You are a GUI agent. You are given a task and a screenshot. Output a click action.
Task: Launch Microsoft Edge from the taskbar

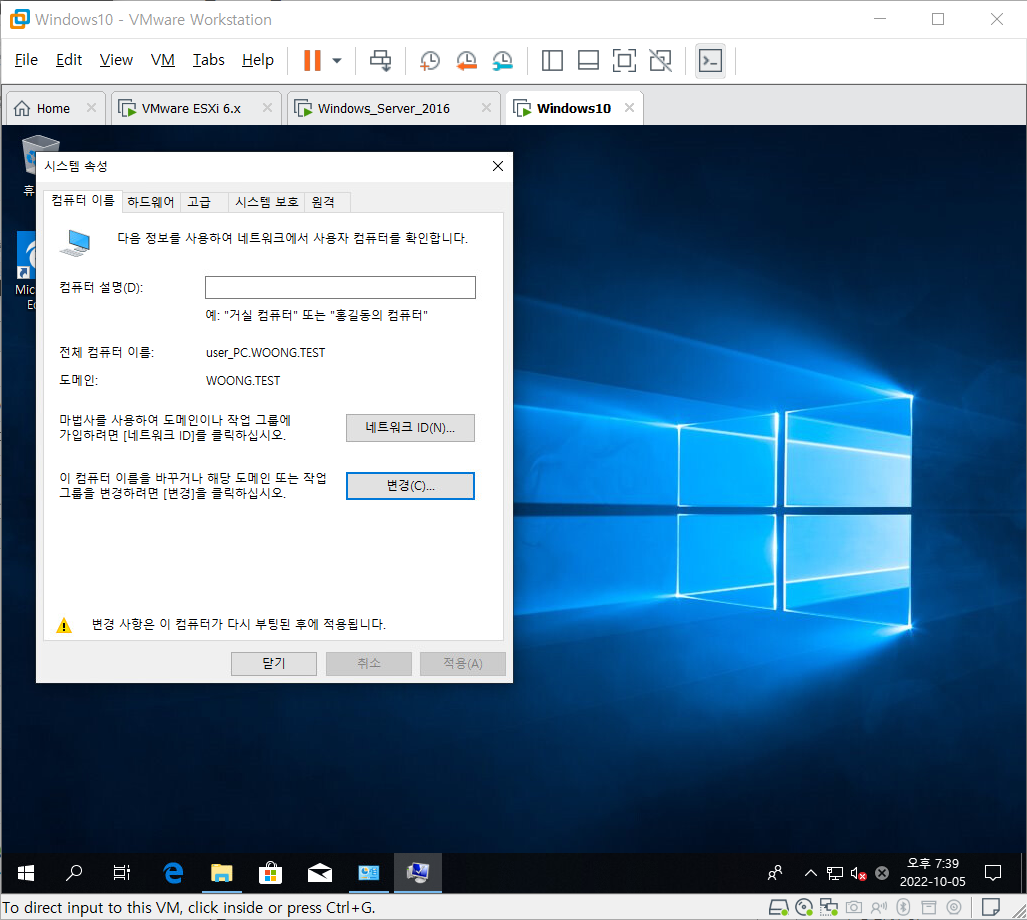[173, 872]
